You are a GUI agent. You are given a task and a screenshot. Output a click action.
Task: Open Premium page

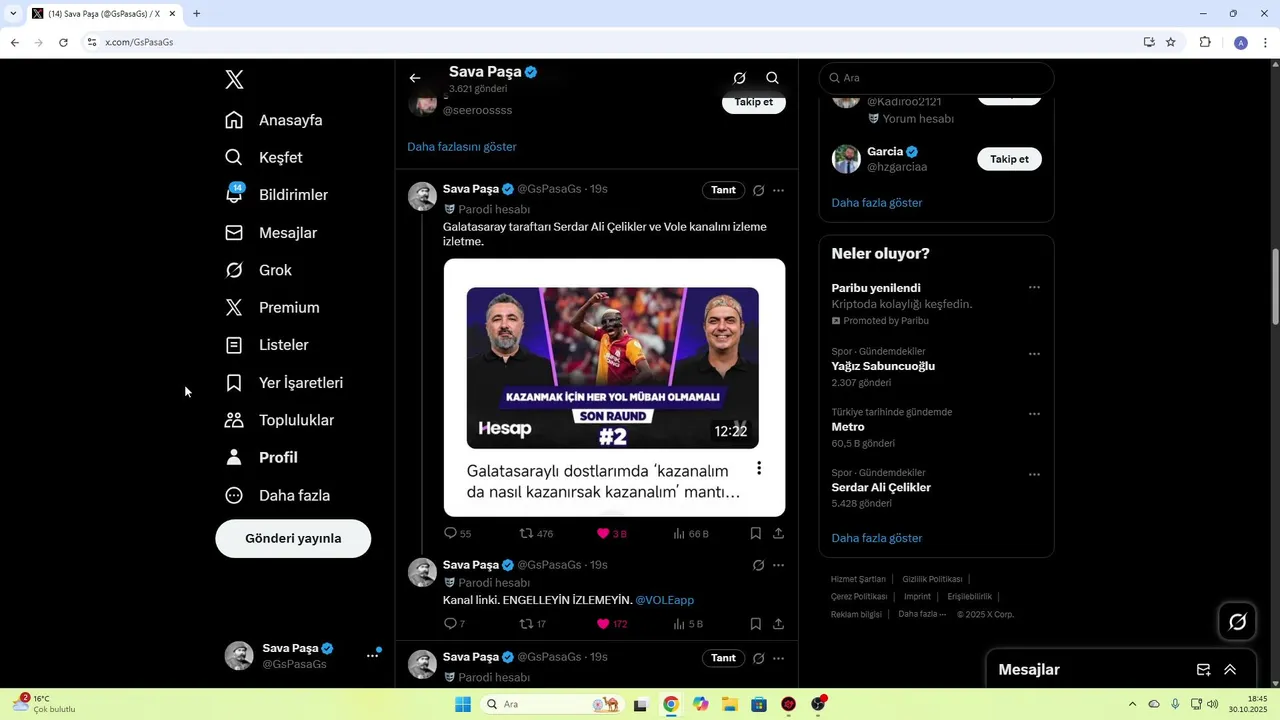272,308
